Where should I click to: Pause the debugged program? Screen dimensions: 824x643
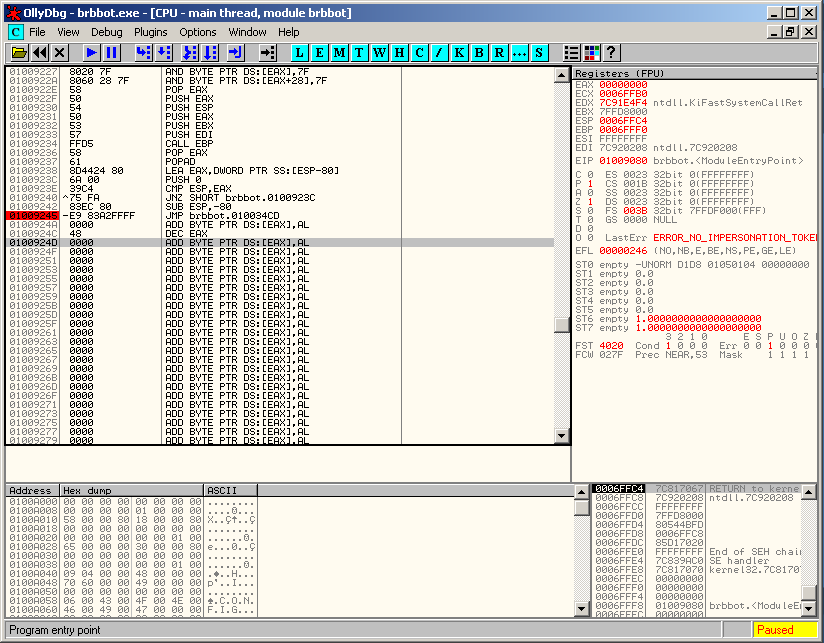point(112,52)
